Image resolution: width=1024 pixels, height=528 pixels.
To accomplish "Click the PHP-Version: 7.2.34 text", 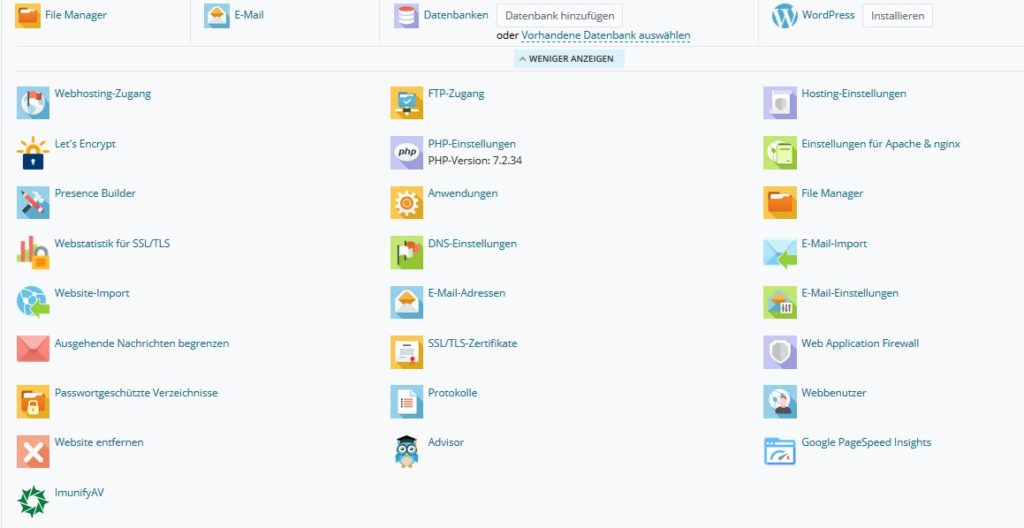I will point(475,160).
